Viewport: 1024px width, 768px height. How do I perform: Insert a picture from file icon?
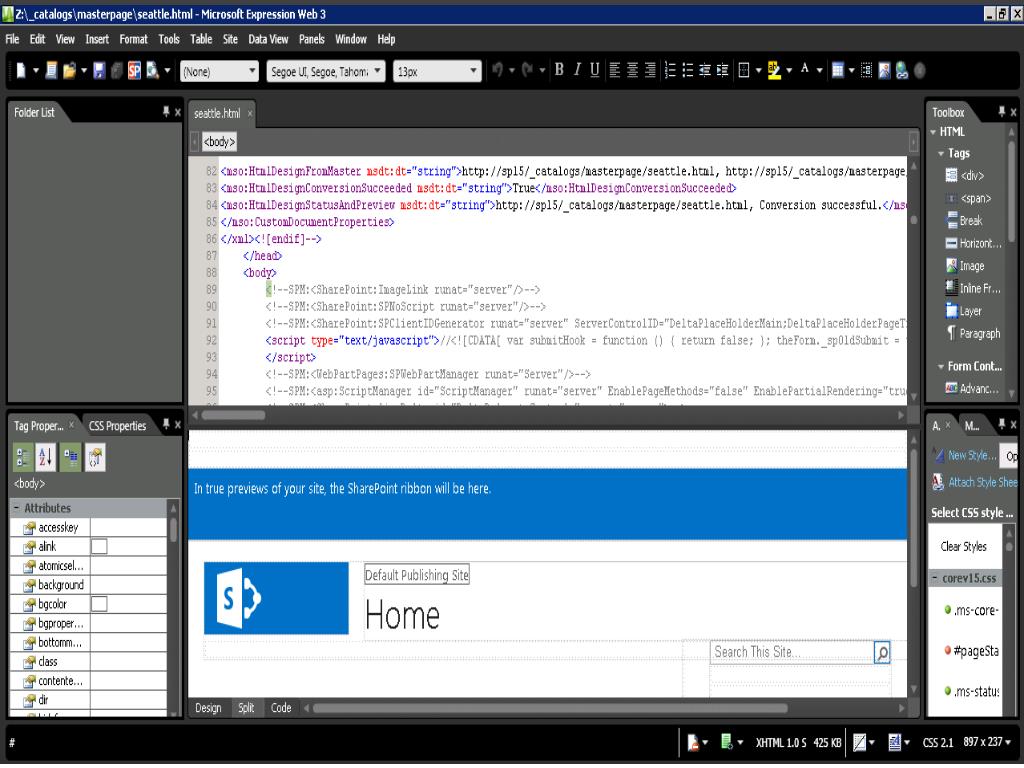[x=884, y=70]
